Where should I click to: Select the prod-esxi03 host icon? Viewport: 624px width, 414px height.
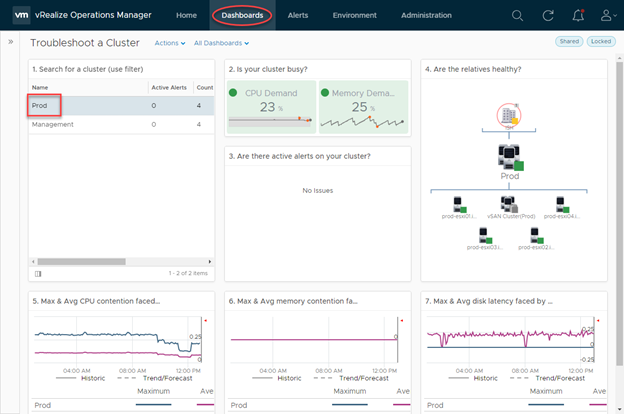coord(486,235)
